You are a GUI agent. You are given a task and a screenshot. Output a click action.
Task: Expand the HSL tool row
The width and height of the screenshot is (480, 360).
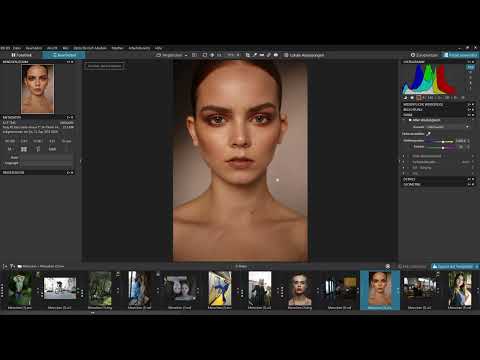(x=415, y=173)
